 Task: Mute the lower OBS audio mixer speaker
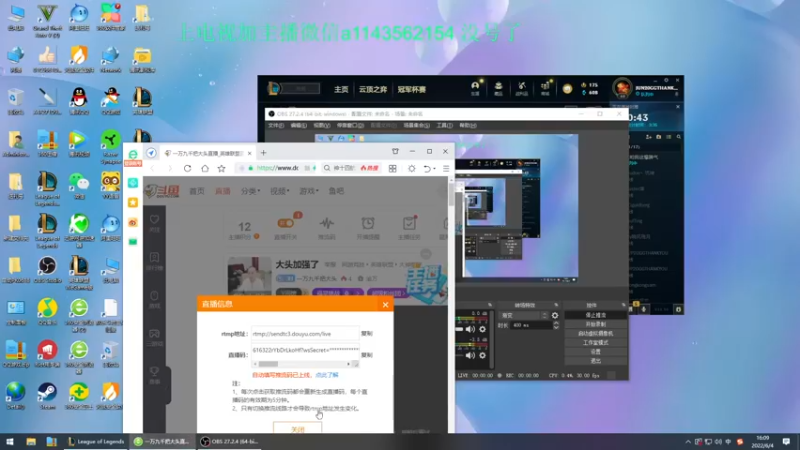[470, 355]
